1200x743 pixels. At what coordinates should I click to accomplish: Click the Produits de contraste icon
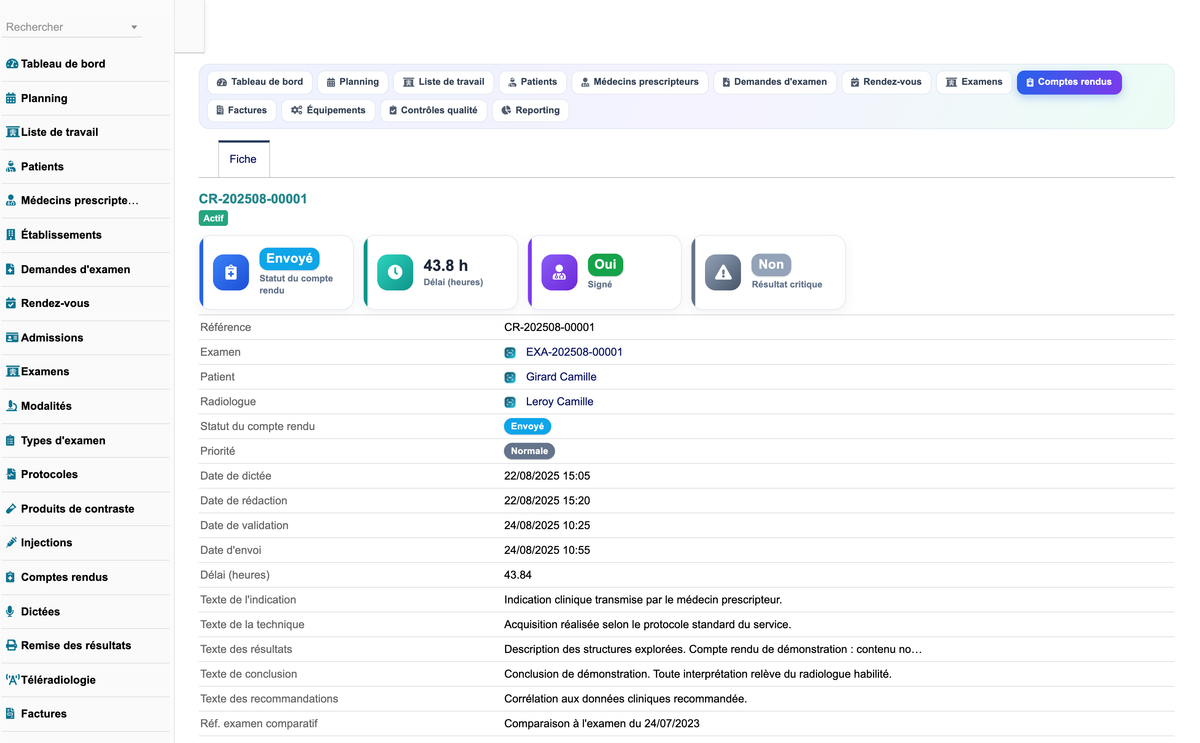[11, 509]
